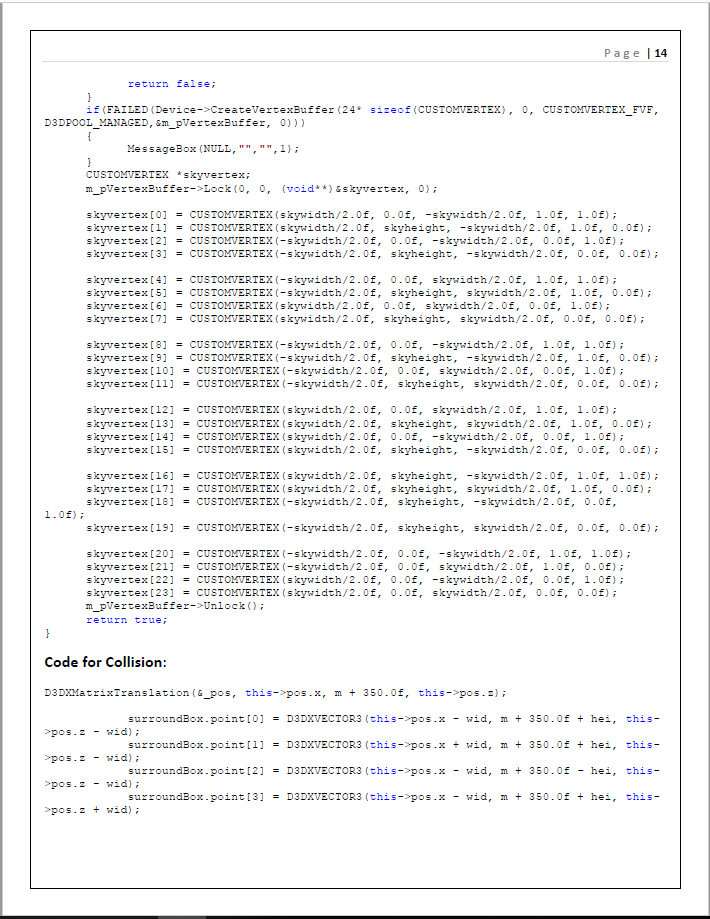
Task: Click the skyvertex[6] assignment line
Action: (348, 306)
